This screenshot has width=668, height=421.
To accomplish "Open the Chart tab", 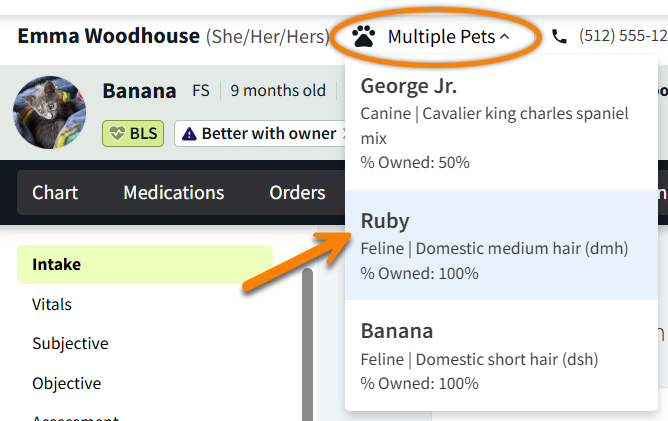I will pyautogui.click(x=55, y=192).
